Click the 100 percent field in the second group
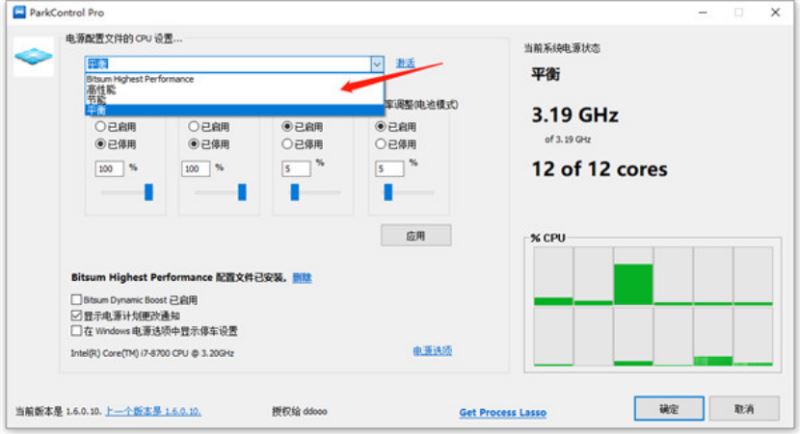This screenshot has width=800, height=434. tap(195, 169)
